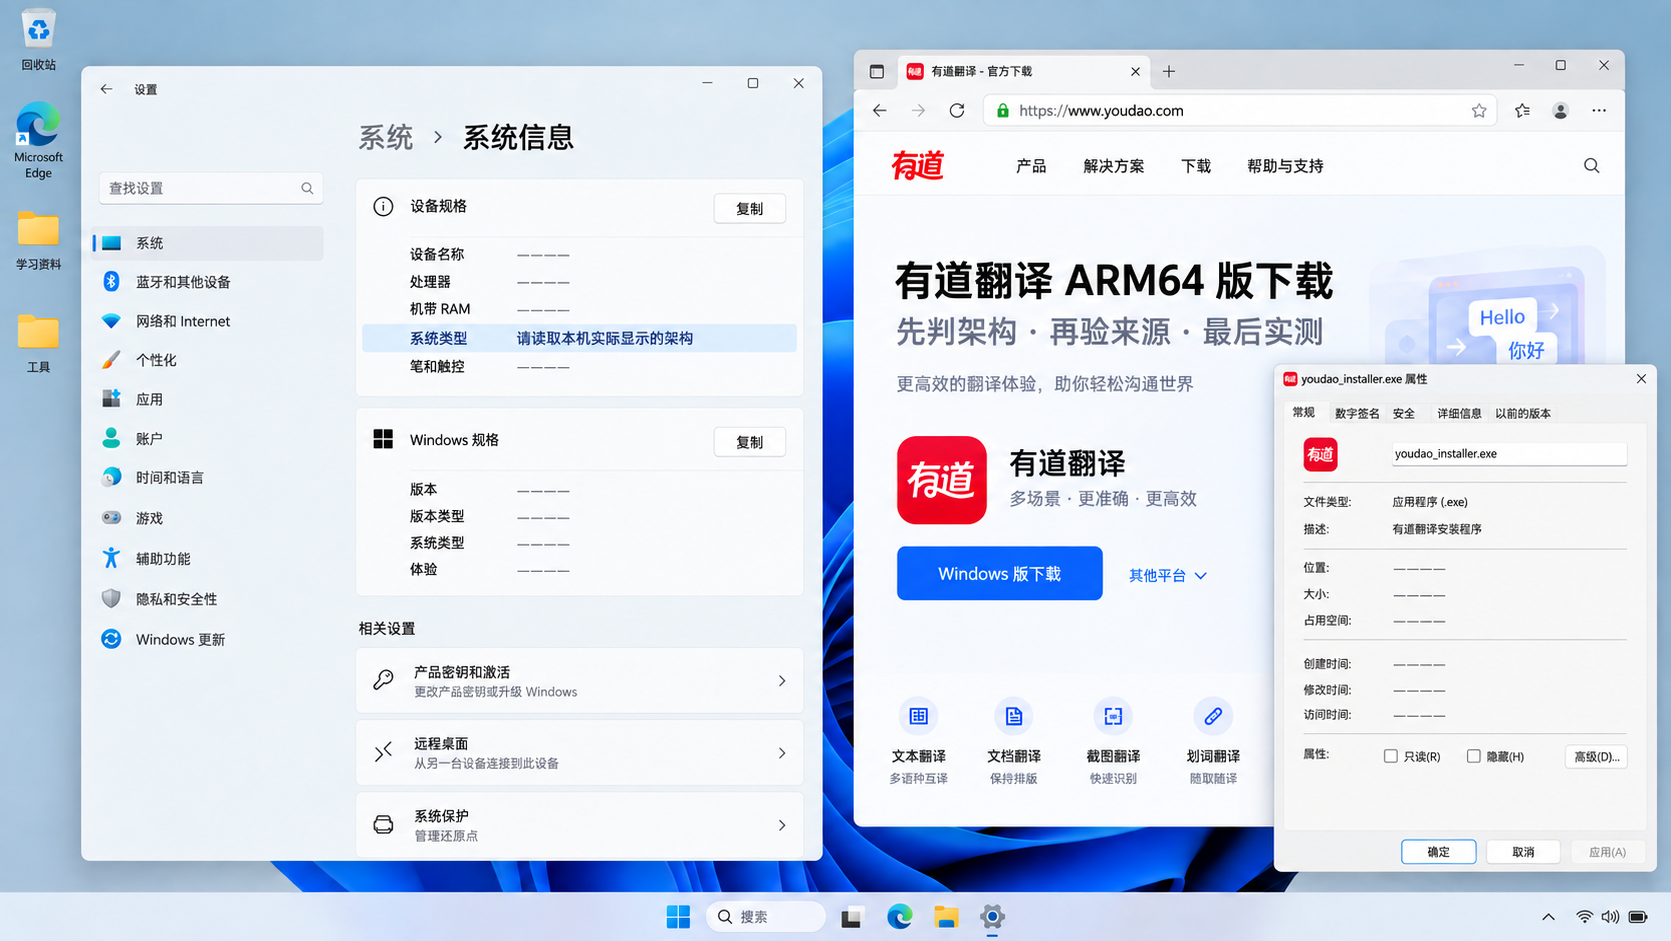Open Windows Start menu on taskbar
Image resolution: width=1671 pixels, height=941 pixels.
(678, 916)
